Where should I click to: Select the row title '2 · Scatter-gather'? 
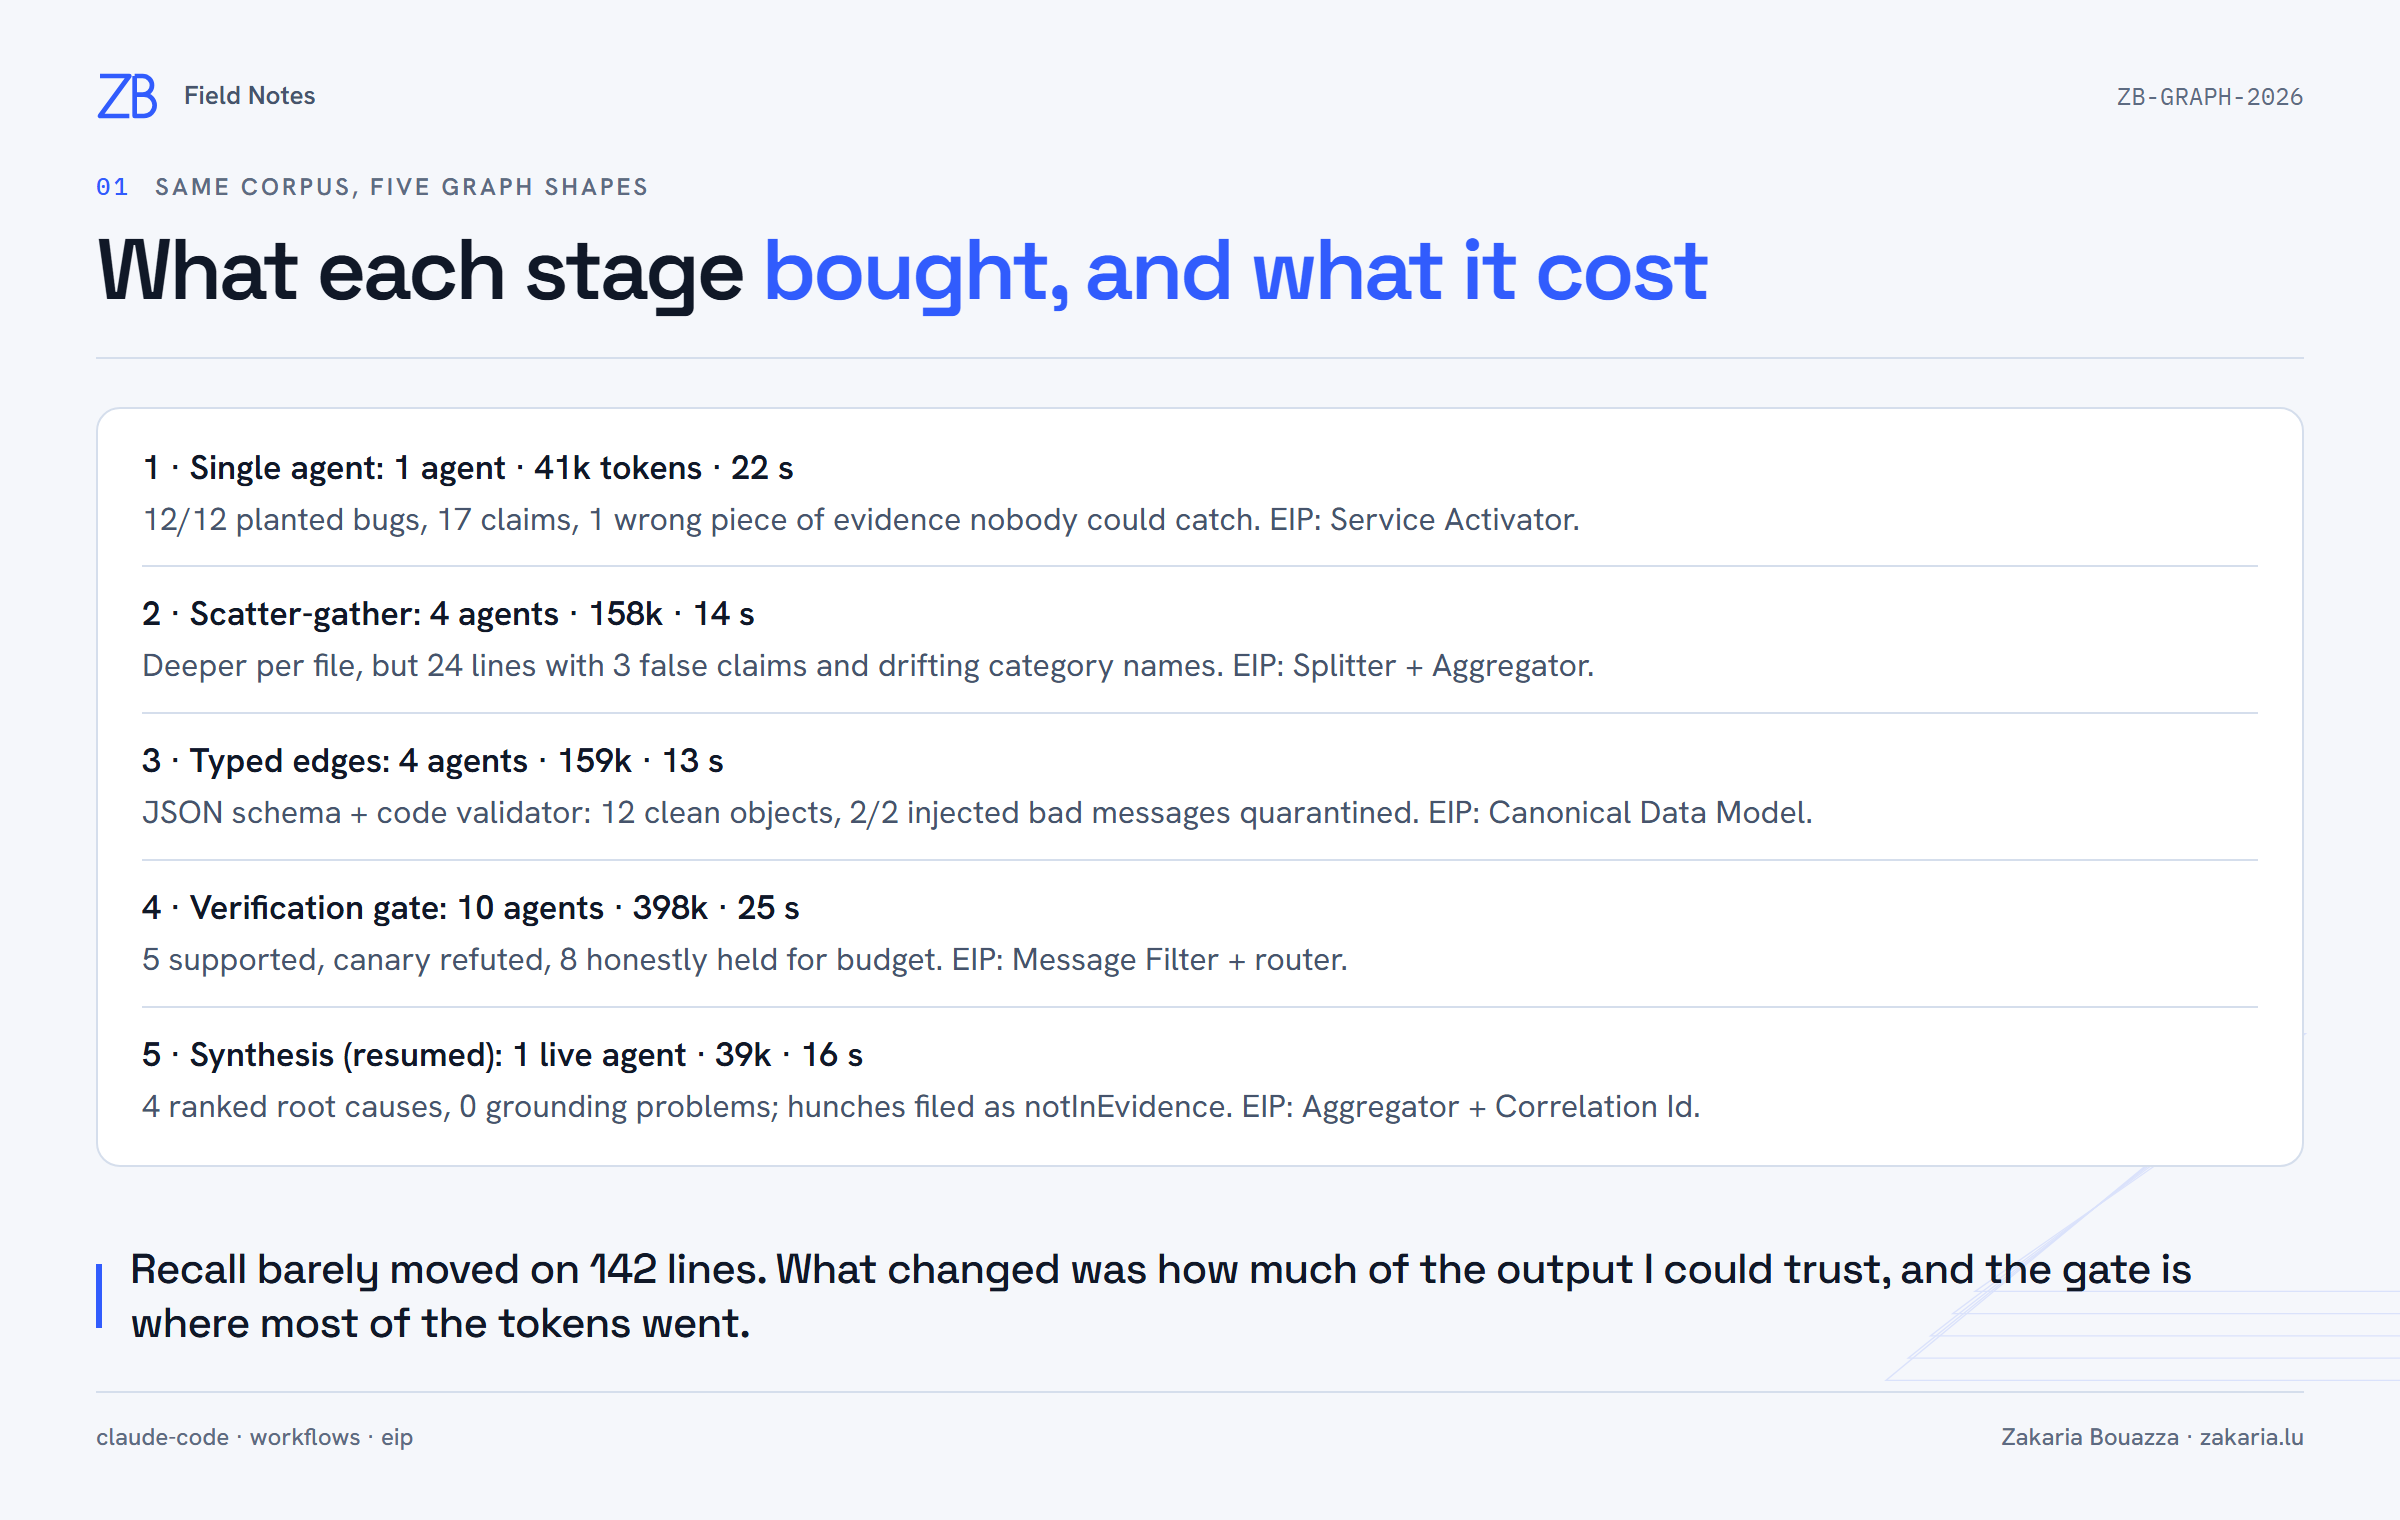pyautogui.click(x=448, y=614)
